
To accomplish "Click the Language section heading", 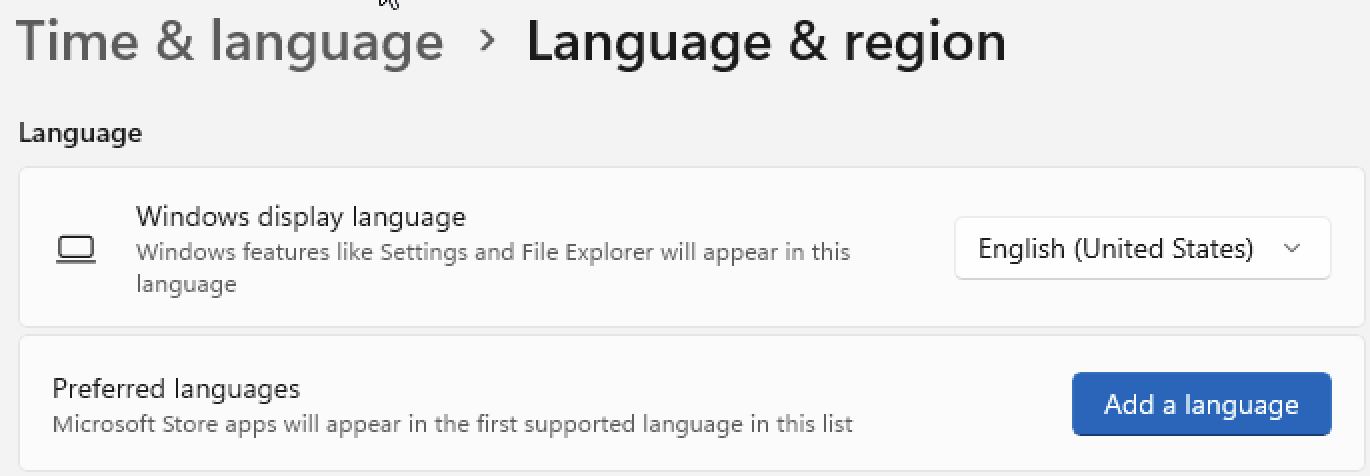I will pos(80,133).
